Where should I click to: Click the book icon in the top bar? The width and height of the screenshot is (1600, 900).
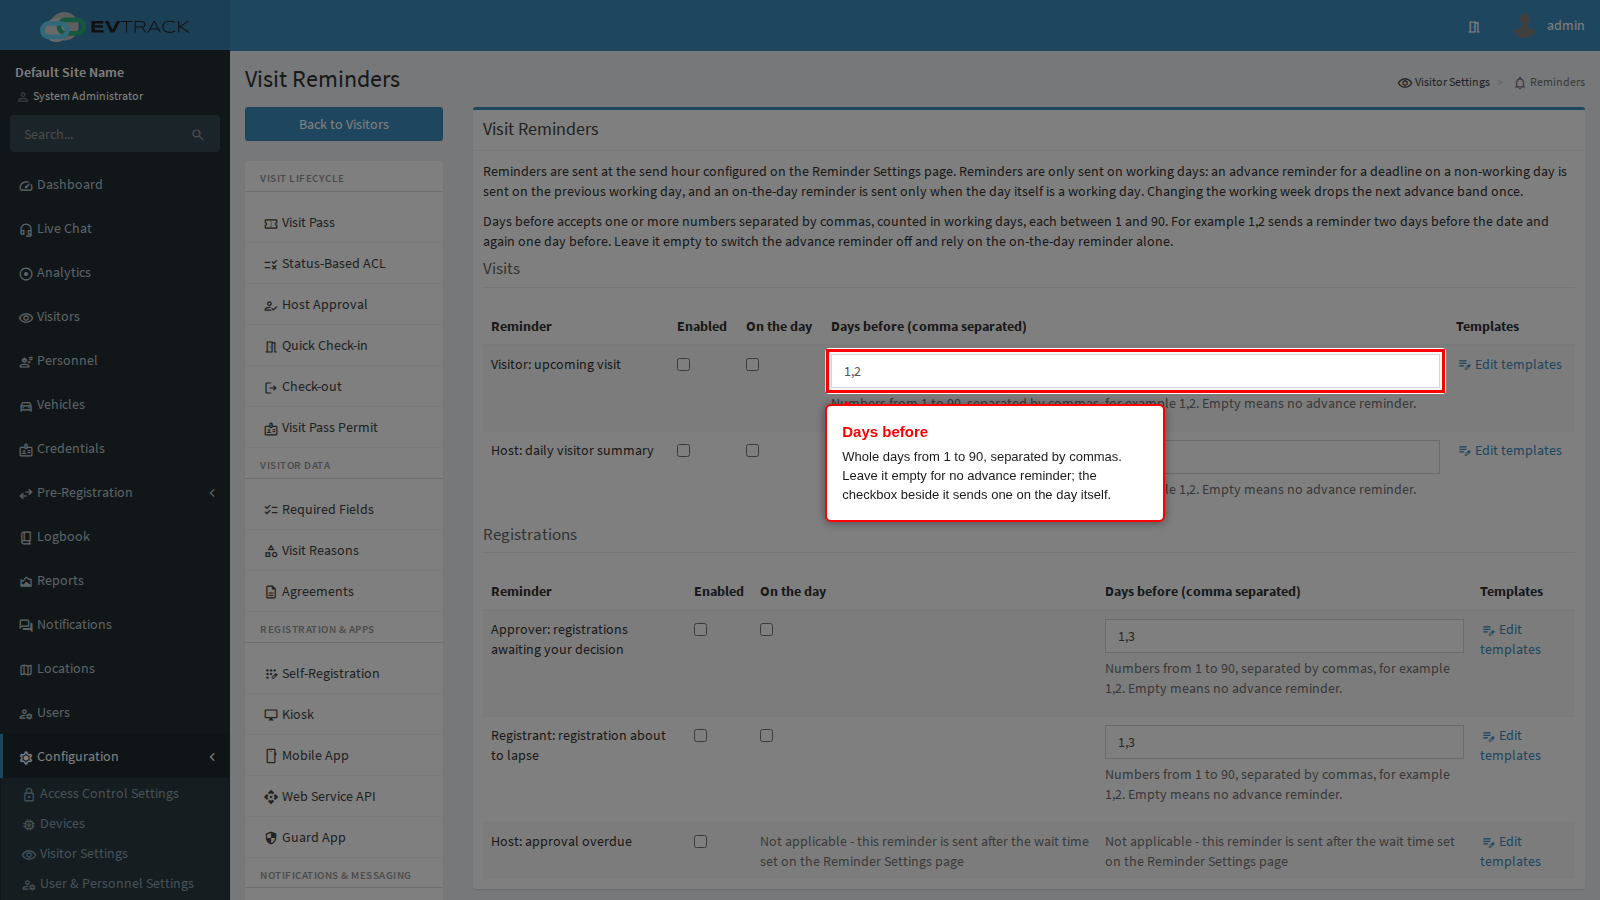1474,27
